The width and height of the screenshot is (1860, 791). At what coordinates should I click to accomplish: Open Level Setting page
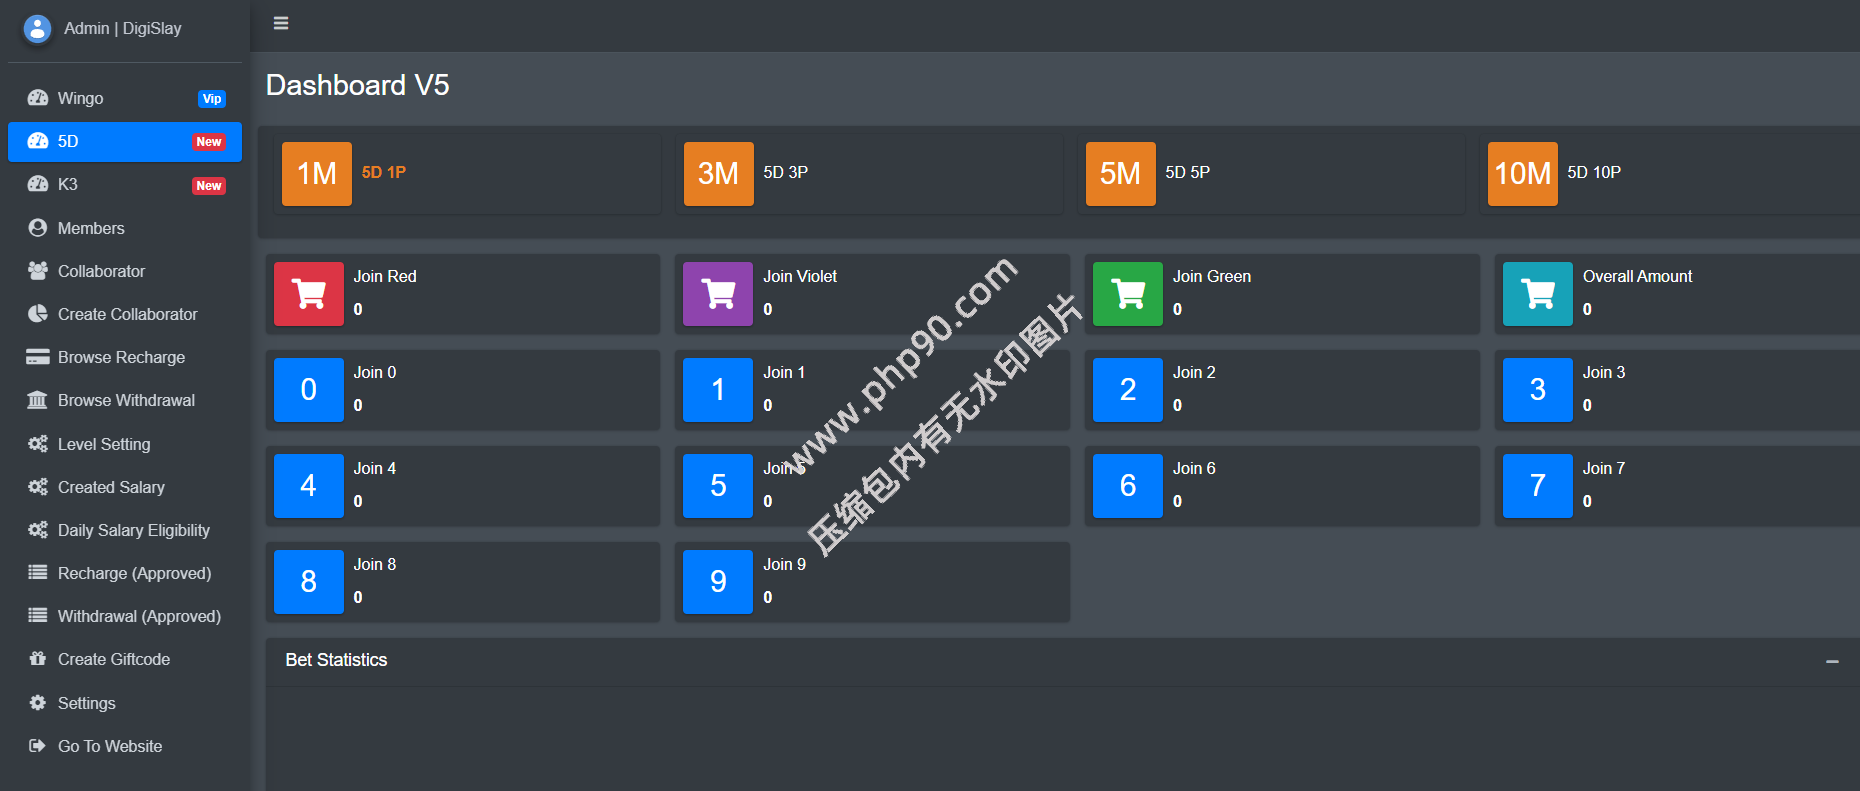[104, 444]
